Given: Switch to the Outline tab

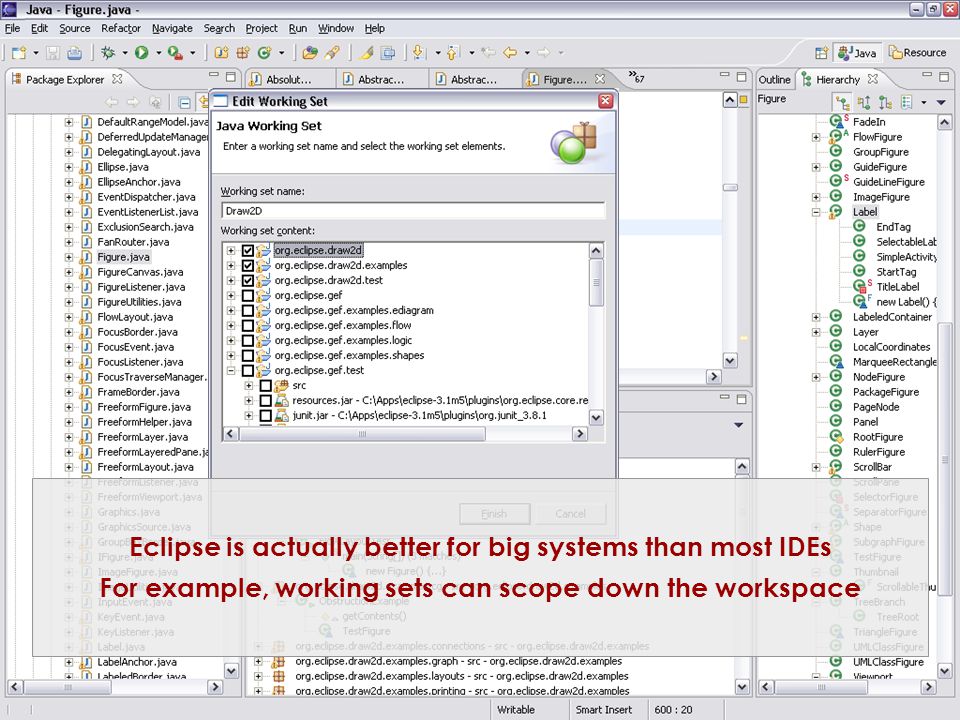Looking at the screenshot, I should (774, 80).
